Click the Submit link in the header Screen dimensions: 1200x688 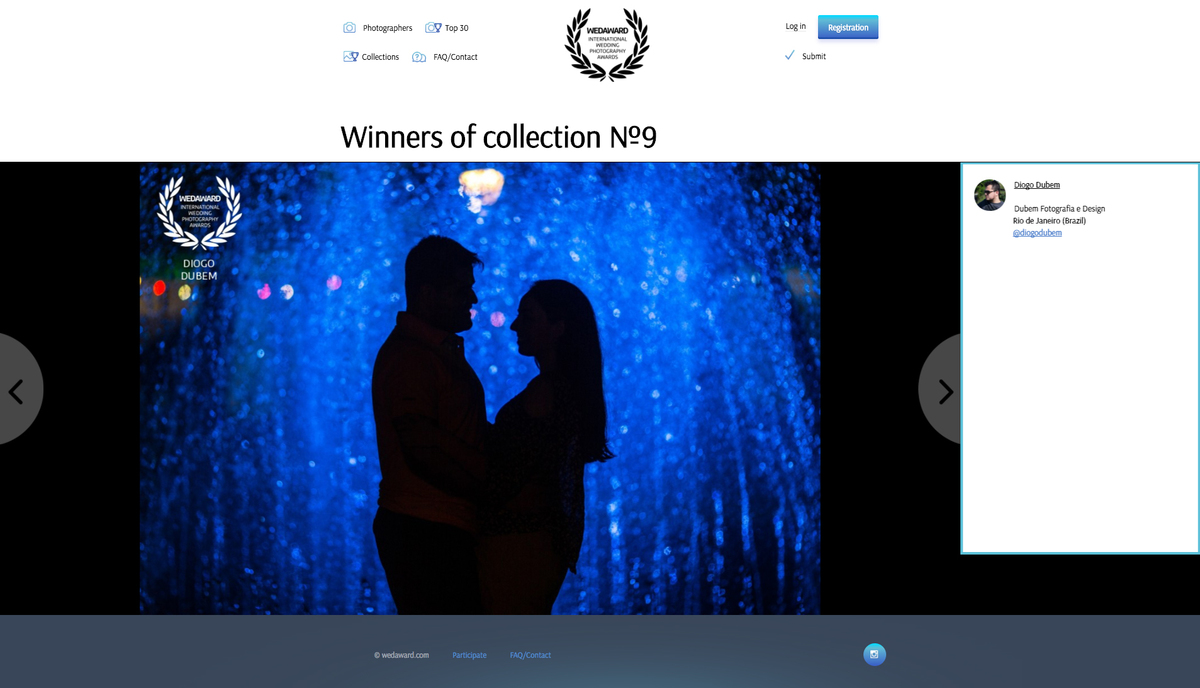pos(814,56)
